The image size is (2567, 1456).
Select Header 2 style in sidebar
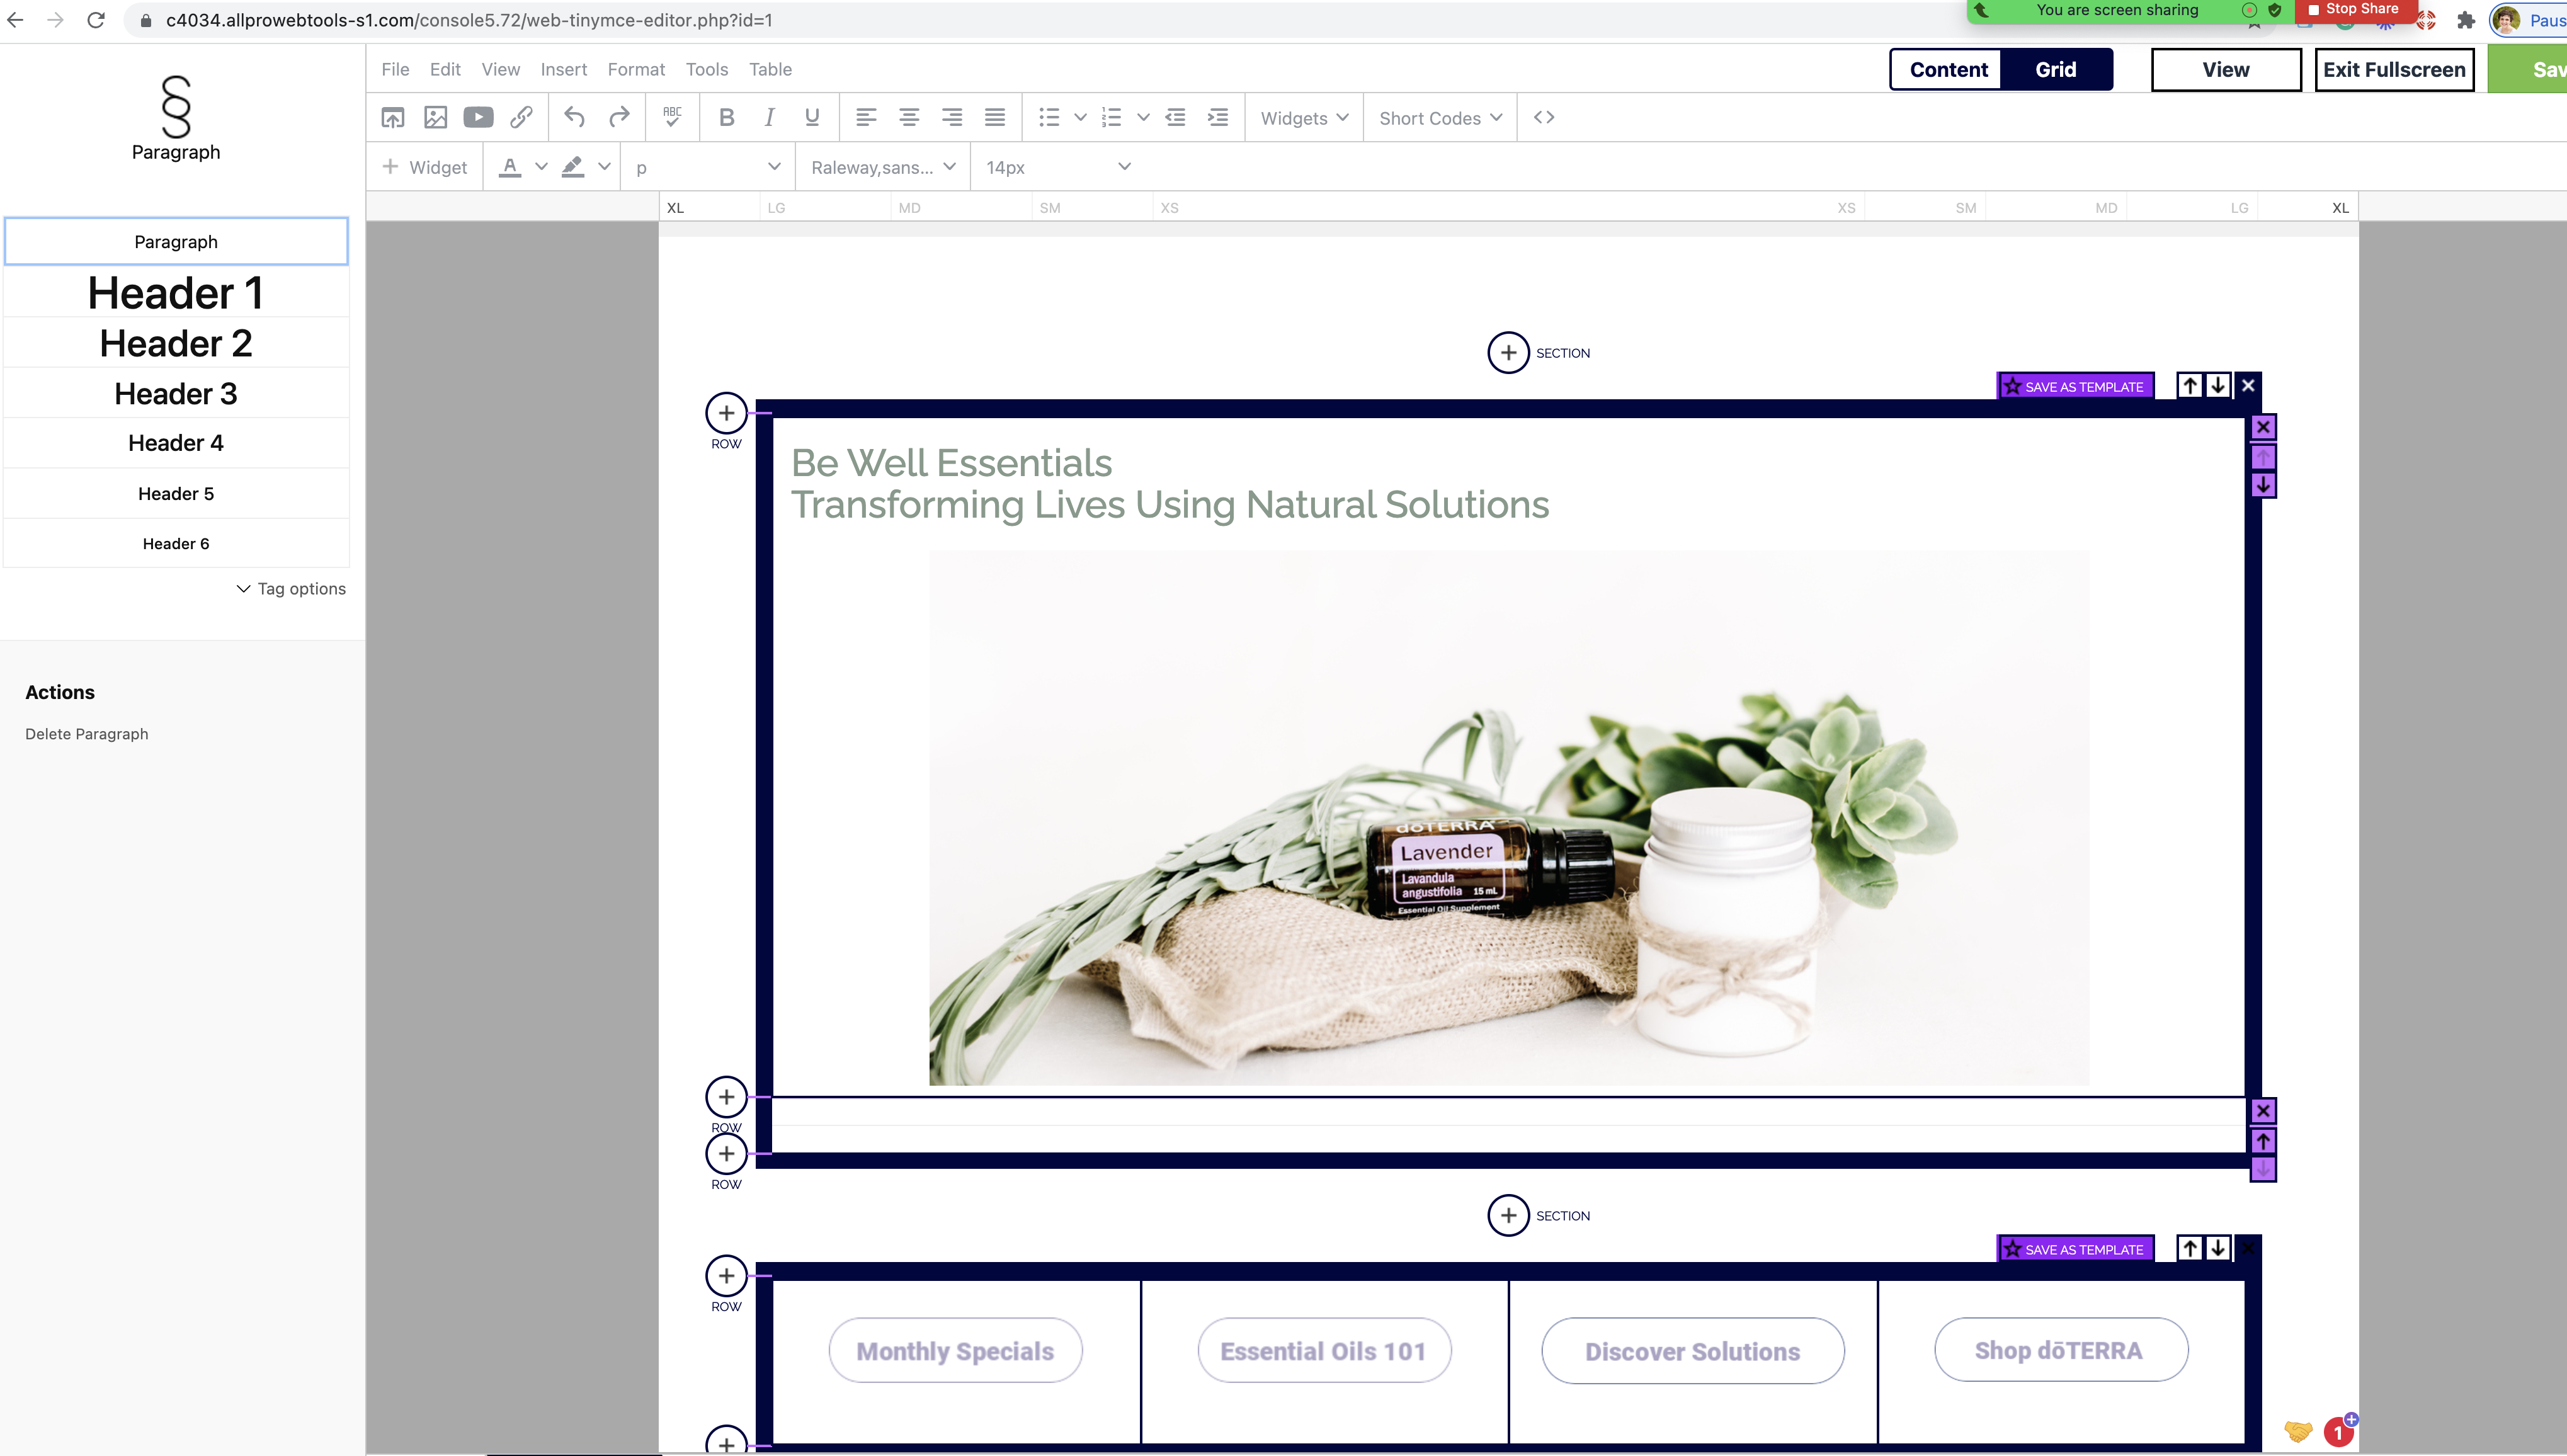pos(176,343)
